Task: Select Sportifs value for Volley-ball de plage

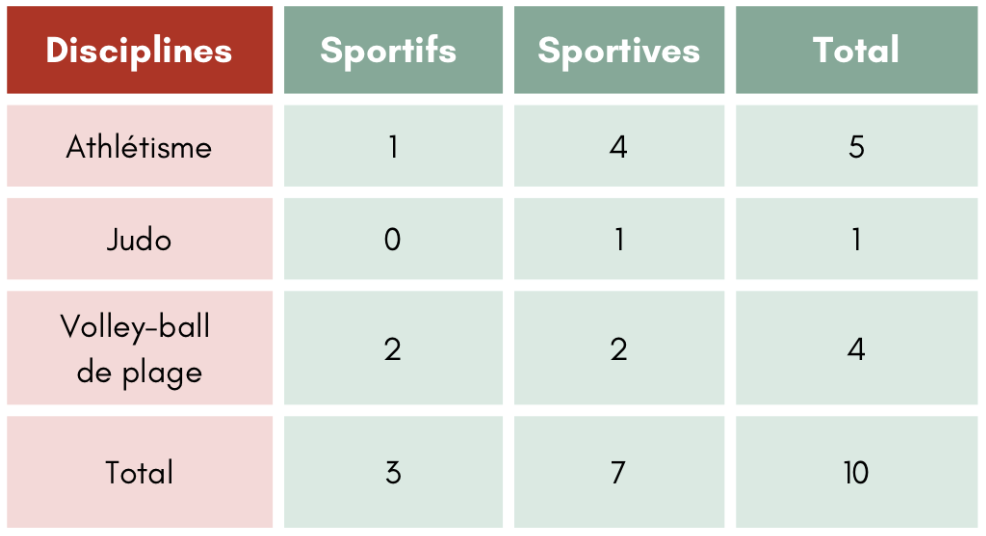Action: point(393,349)
